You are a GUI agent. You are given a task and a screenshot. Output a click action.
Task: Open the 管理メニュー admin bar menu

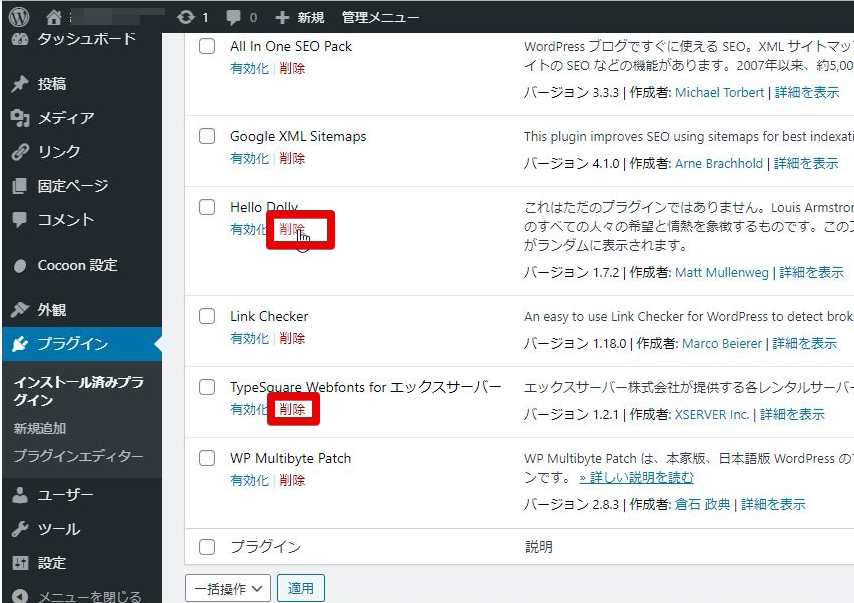[x=380, y=17]
